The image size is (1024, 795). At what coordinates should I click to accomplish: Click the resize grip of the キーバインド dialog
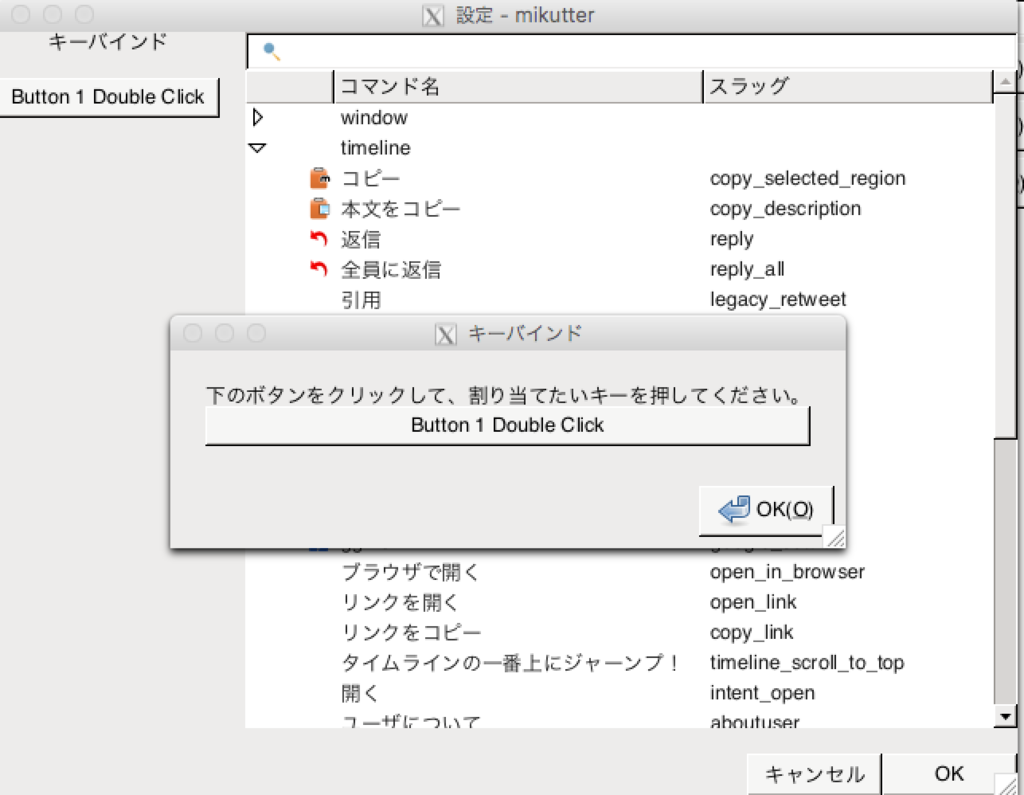[x=835, y=538]
